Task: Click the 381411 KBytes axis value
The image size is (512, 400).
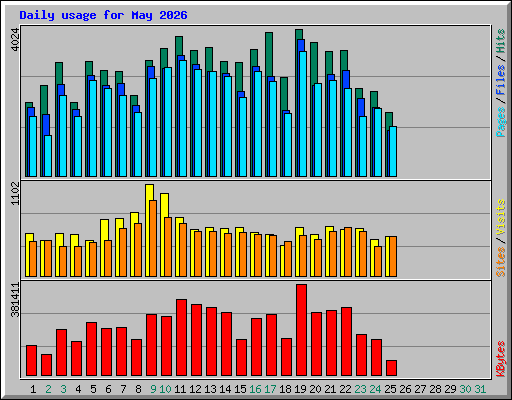Action: [16, 299]
